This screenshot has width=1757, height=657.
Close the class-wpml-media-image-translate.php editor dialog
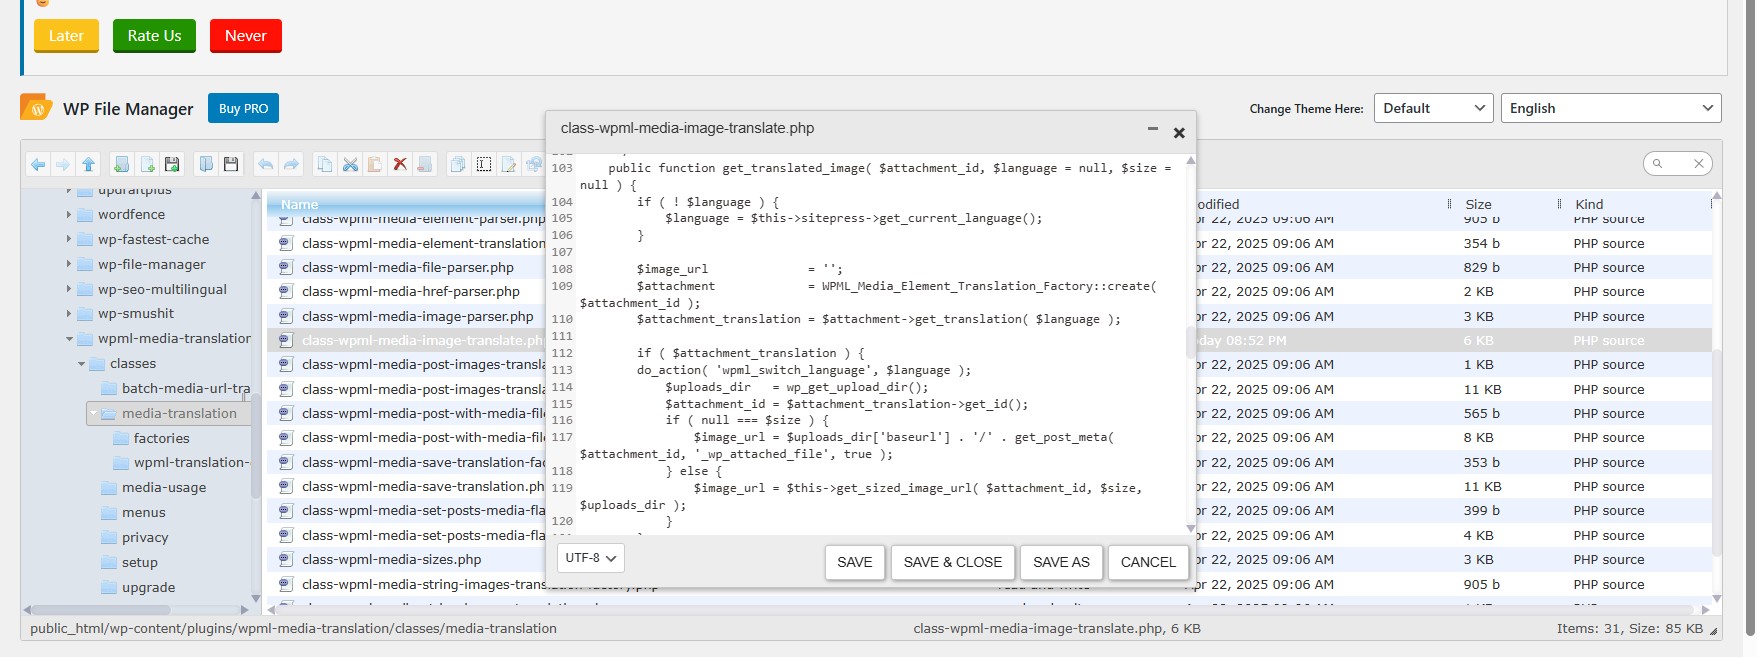(x=1179, y=132)
